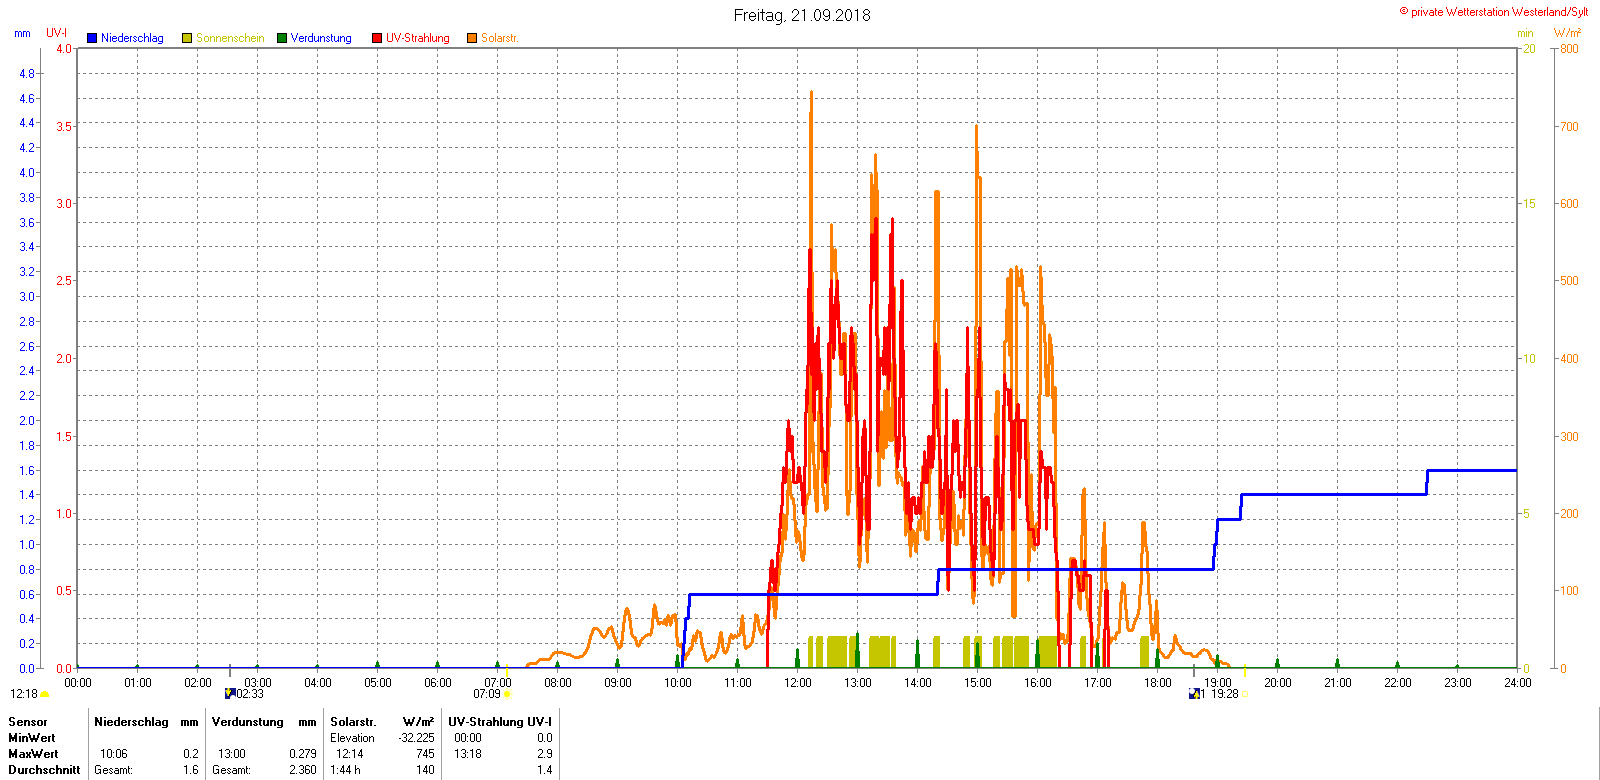Select the Sonnenschein legend label
Screen dimensions: 1600x780
(x=230, y=38)
